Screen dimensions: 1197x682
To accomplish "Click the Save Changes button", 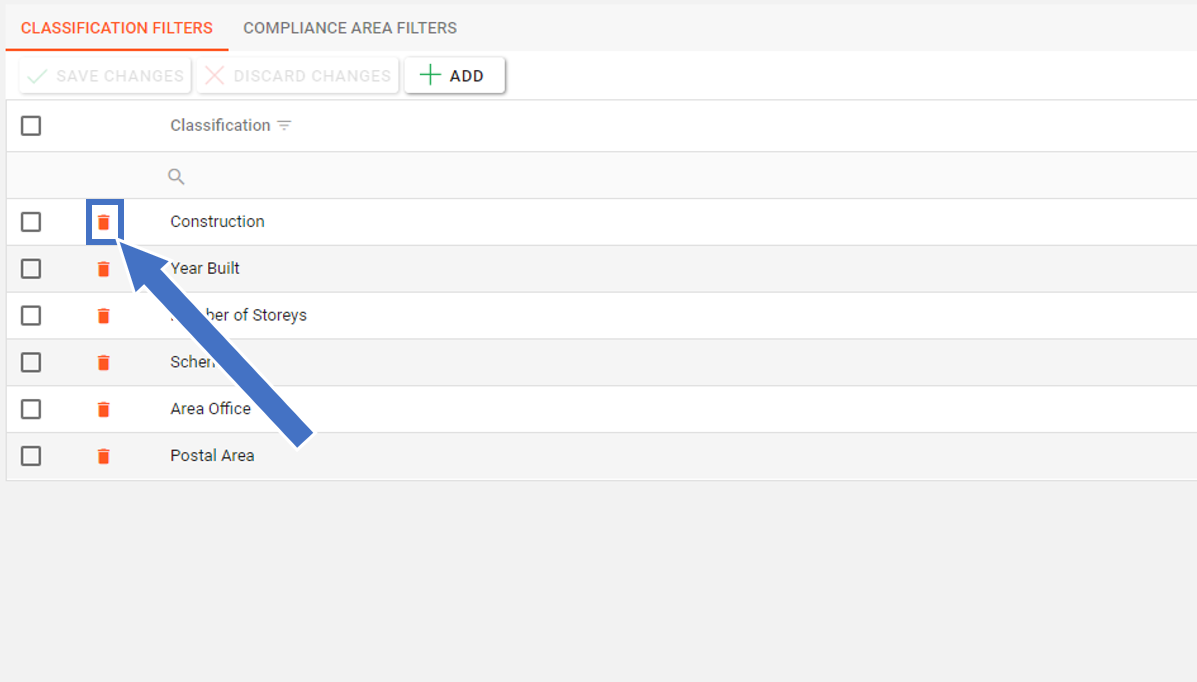I will click(105, 76).
